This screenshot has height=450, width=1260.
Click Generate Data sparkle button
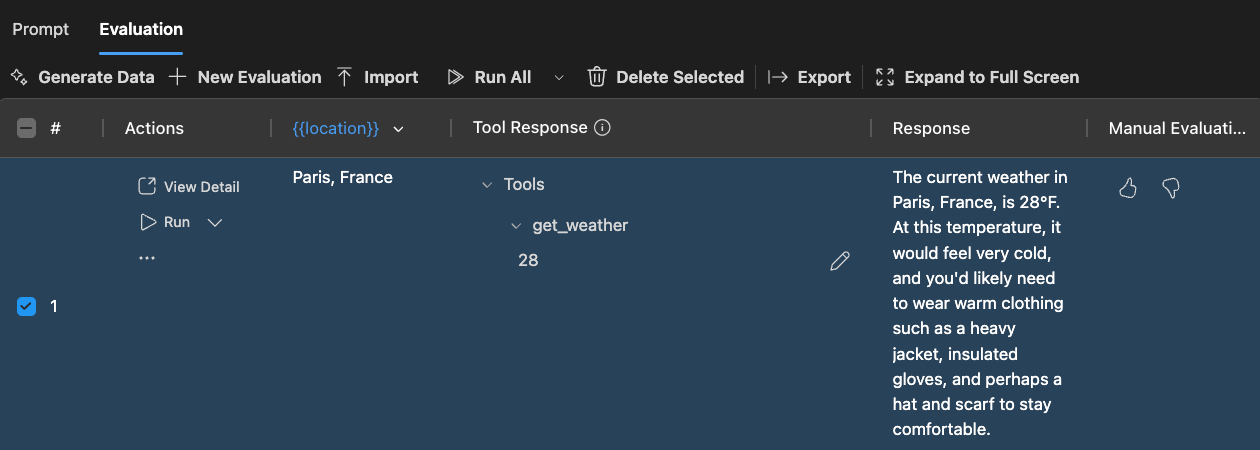pos(82,77)
